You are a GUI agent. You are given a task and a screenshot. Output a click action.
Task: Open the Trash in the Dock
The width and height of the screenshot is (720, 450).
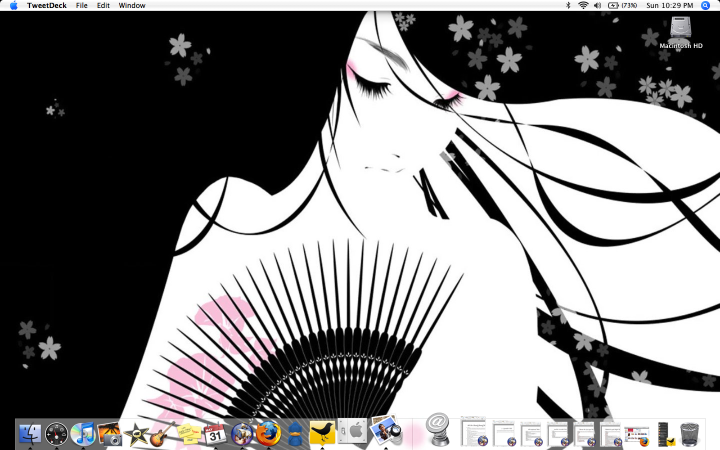click(689, 434)
